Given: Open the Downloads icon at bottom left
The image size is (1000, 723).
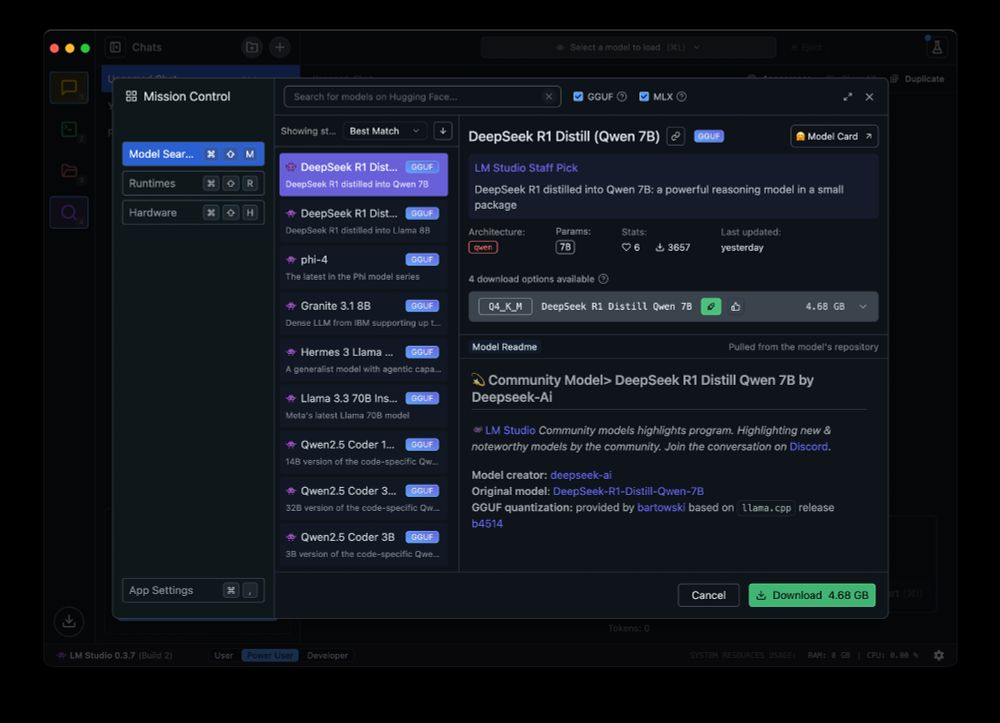Looking at the screenshot, I should 69,621.
